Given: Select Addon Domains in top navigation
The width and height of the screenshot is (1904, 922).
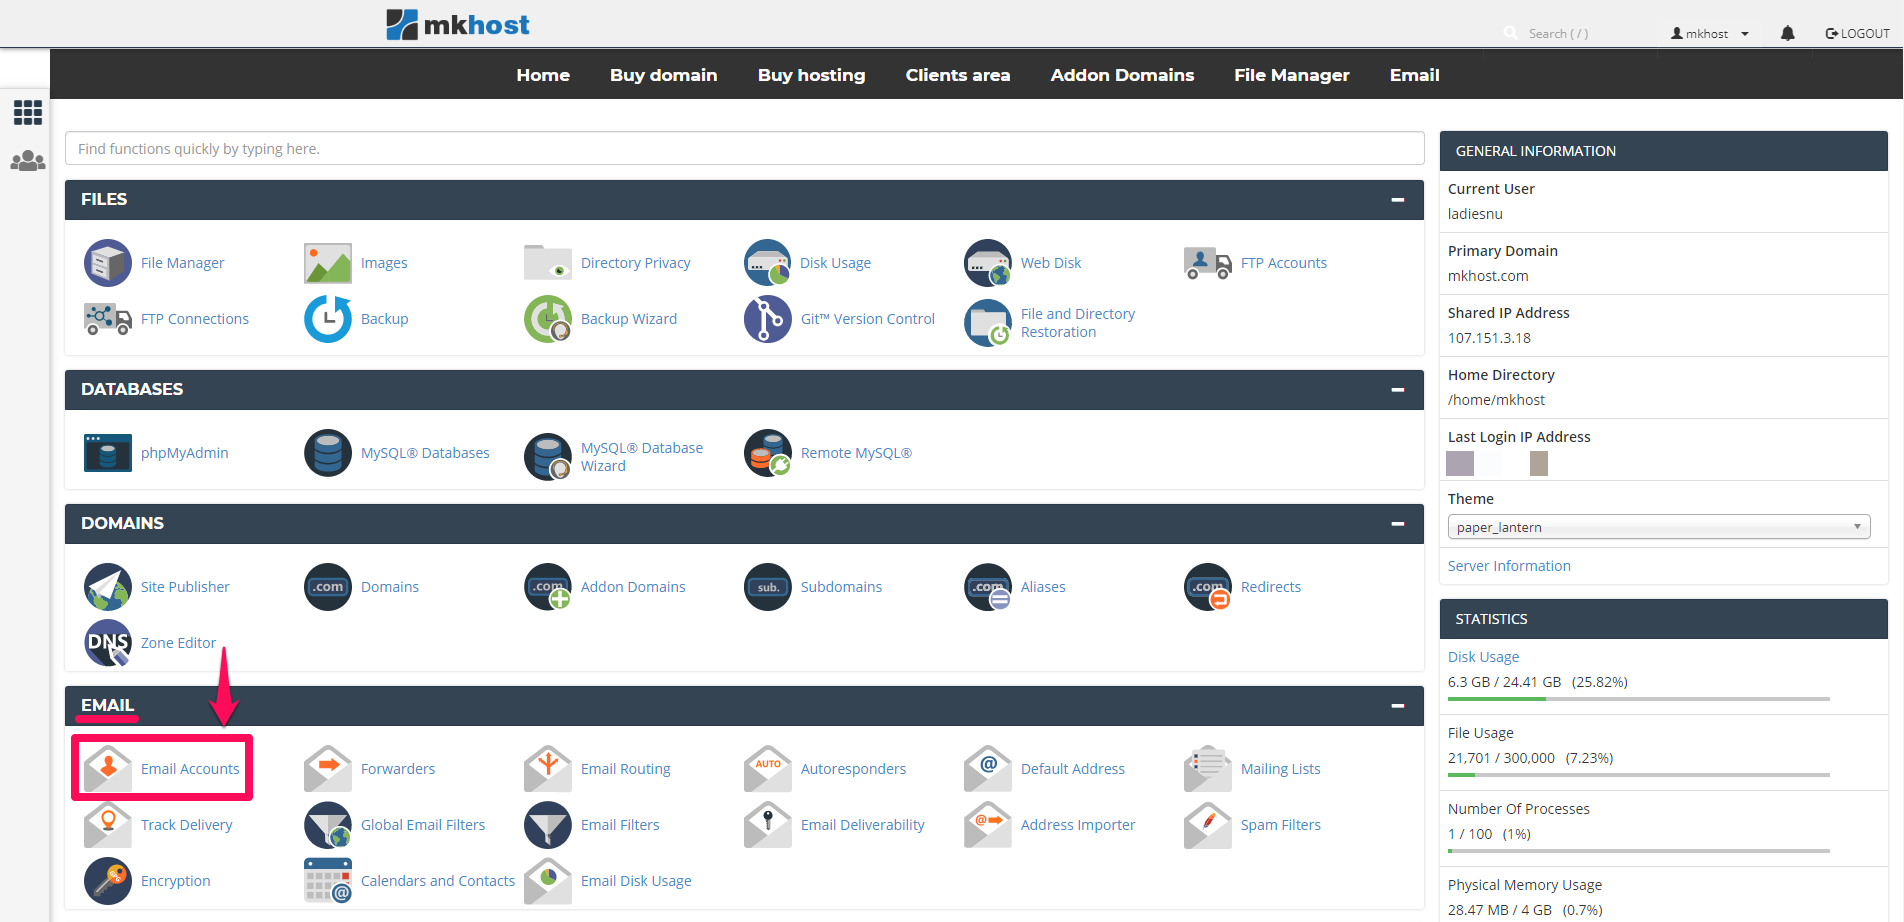Looking at the screenshot, I should [1122, 75].
